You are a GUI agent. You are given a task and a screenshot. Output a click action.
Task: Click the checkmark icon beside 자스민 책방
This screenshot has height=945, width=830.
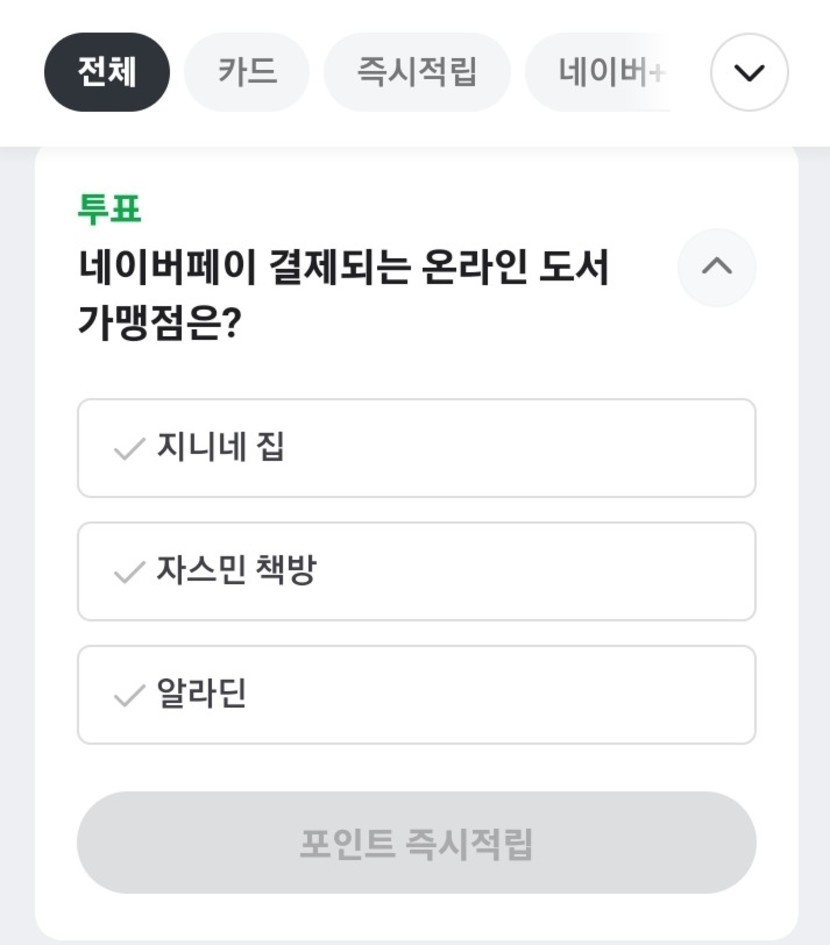129,573
